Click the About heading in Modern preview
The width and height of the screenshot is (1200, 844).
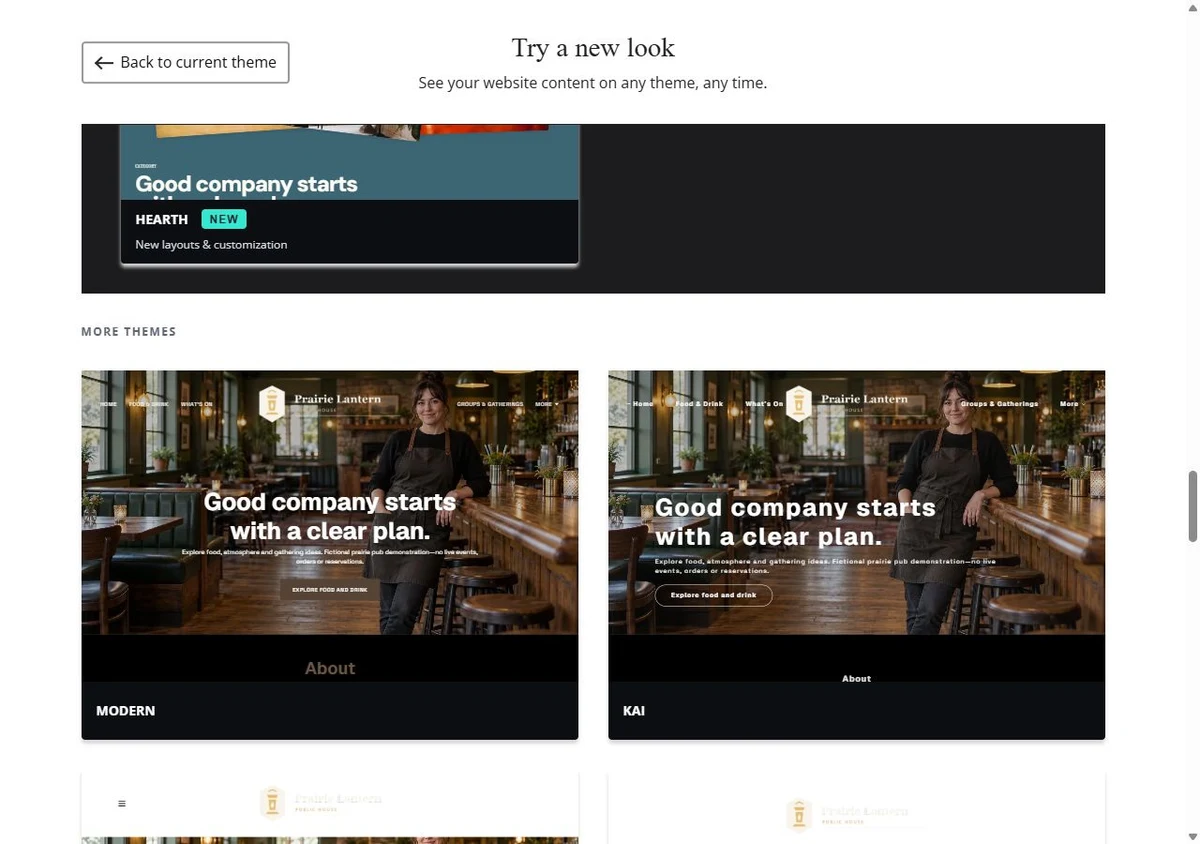[330, 668]
